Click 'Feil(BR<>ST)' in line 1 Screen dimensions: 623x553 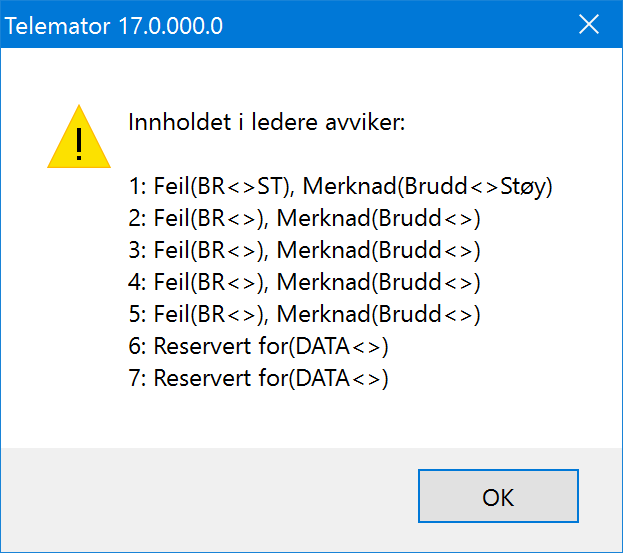click(x=221, y=186)
